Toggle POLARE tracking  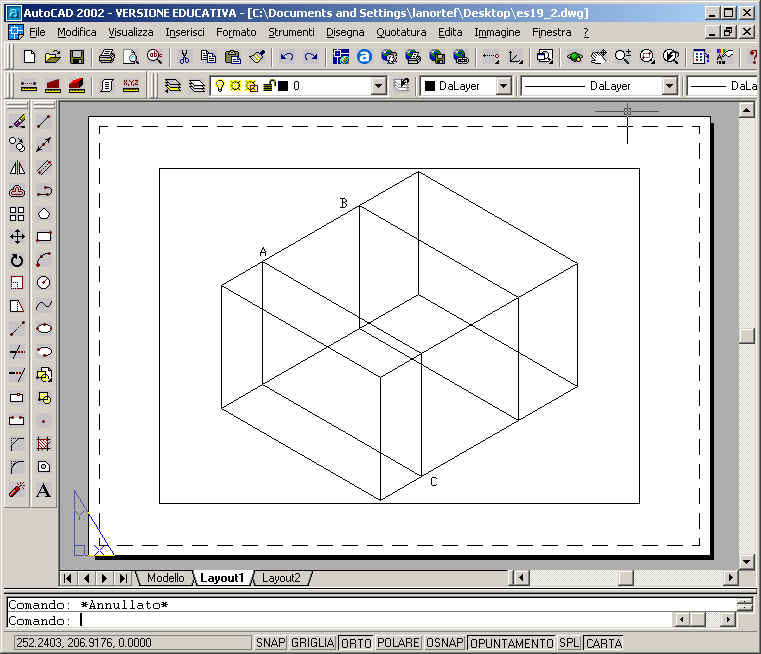[x=398, y=643]
